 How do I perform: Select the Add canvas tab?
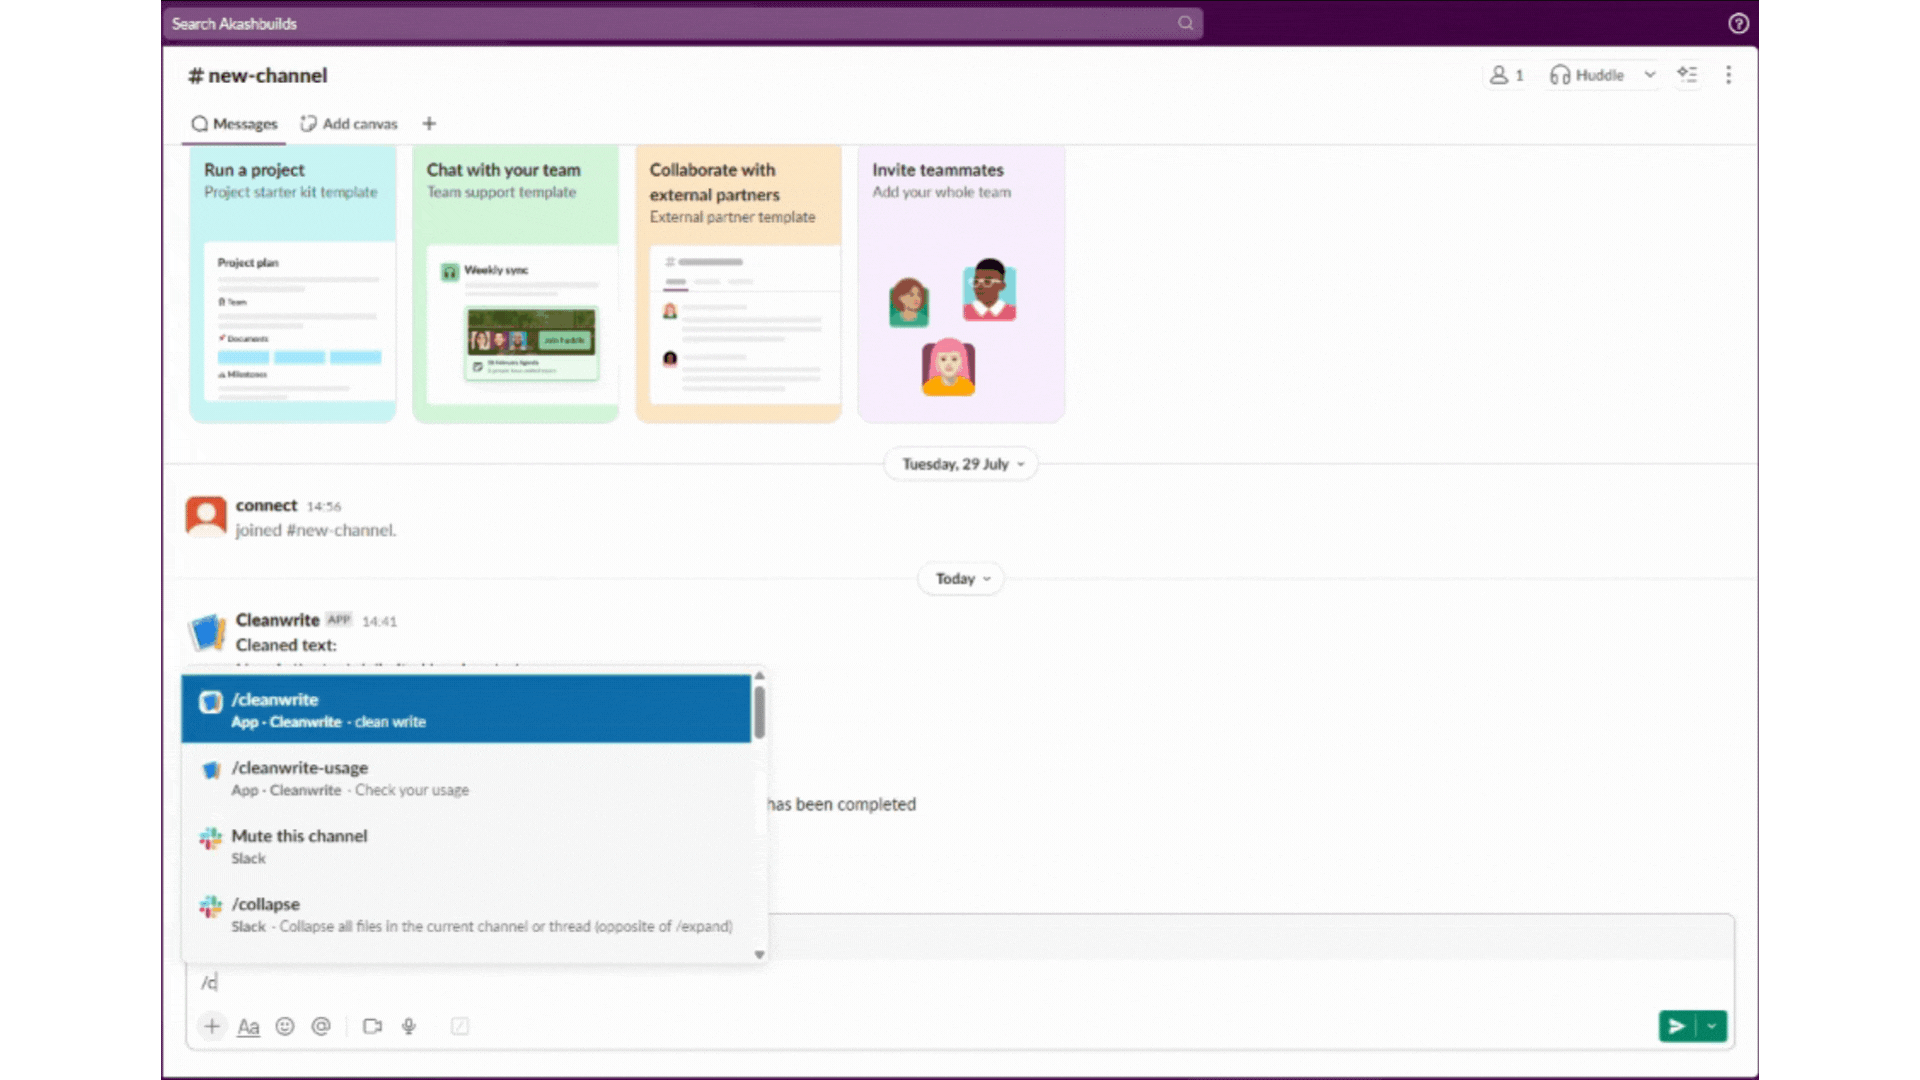tap(349, 124)
